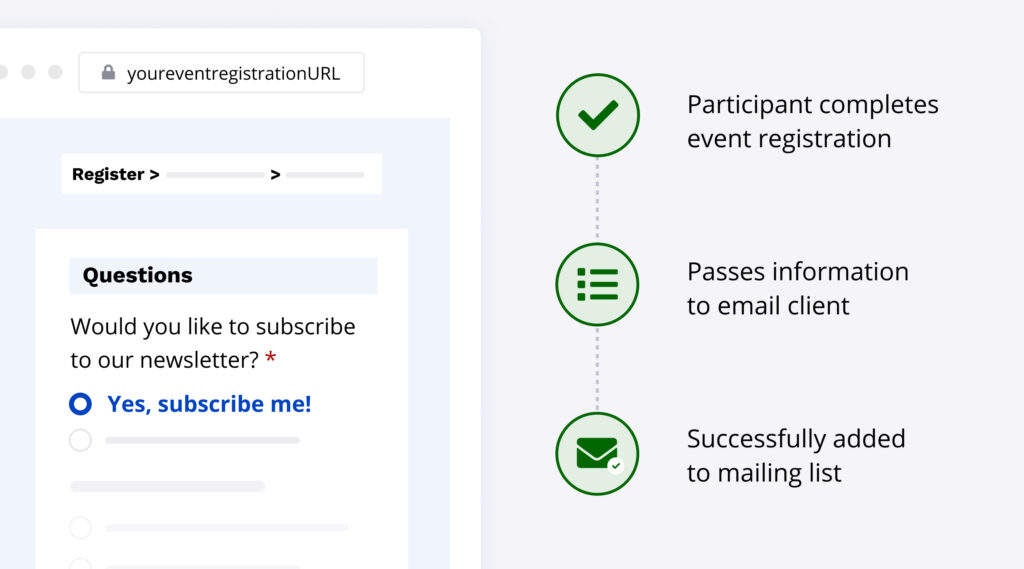The image size is (1024, 569).
Task: Click the green checkmark circle icon
Action: coord(597,115)
